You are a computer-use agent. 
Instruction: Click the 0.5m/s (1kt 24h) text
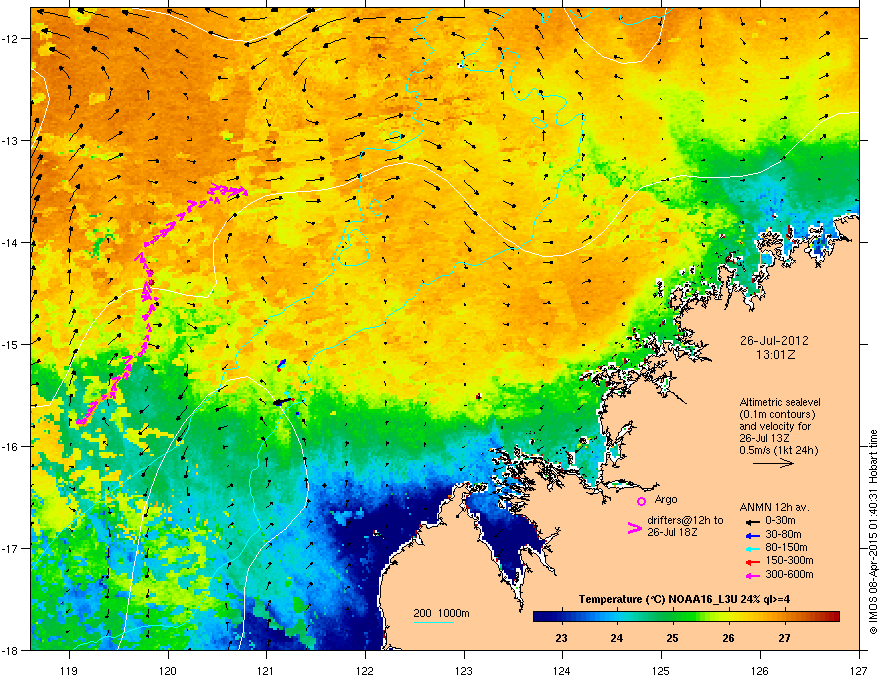point(779,450)
